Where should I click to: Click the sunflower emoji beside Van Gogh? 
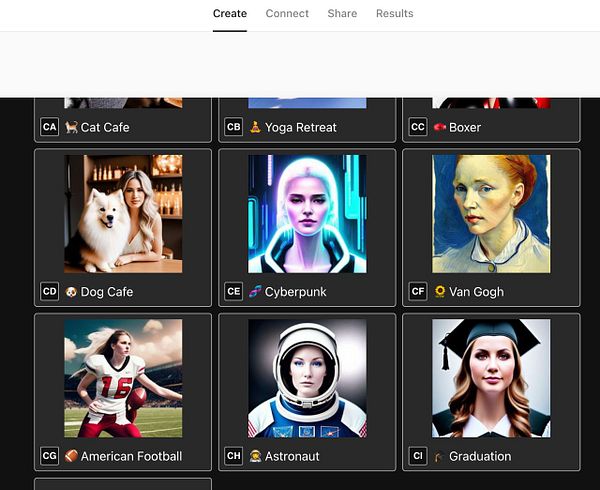click(440, 291)
